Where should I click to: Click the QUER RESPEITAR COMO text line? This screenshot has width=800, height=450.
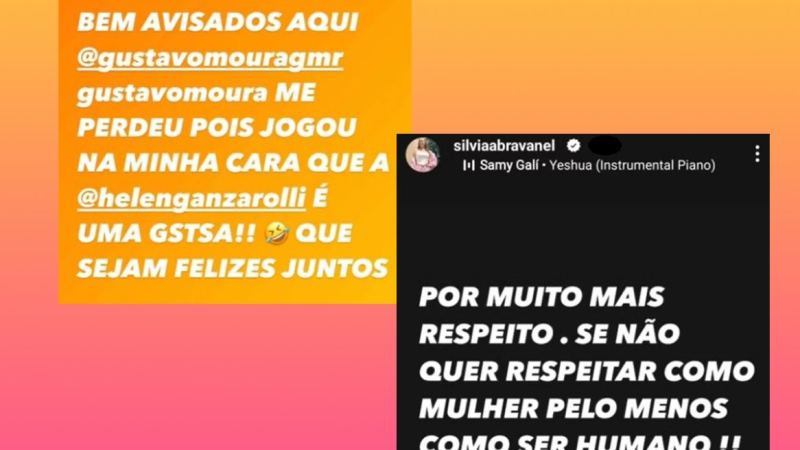tap(587, 371)
